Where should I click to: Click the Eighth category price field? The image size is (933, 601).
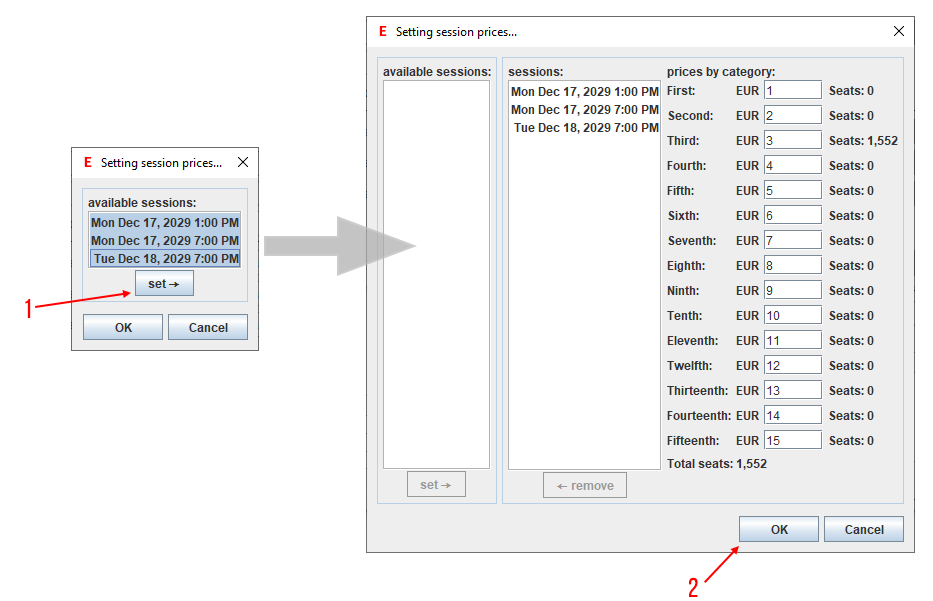793,265
